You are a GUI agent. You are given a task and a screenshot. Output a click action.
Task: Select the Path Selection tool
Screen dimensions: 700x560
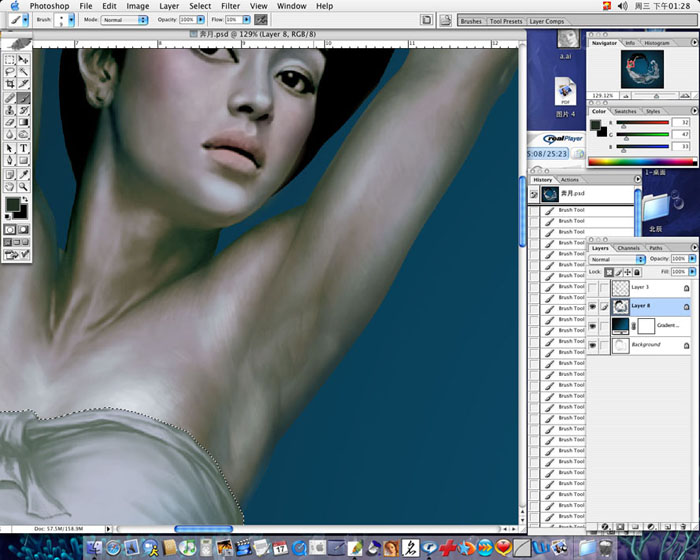[x=10, y=148]
